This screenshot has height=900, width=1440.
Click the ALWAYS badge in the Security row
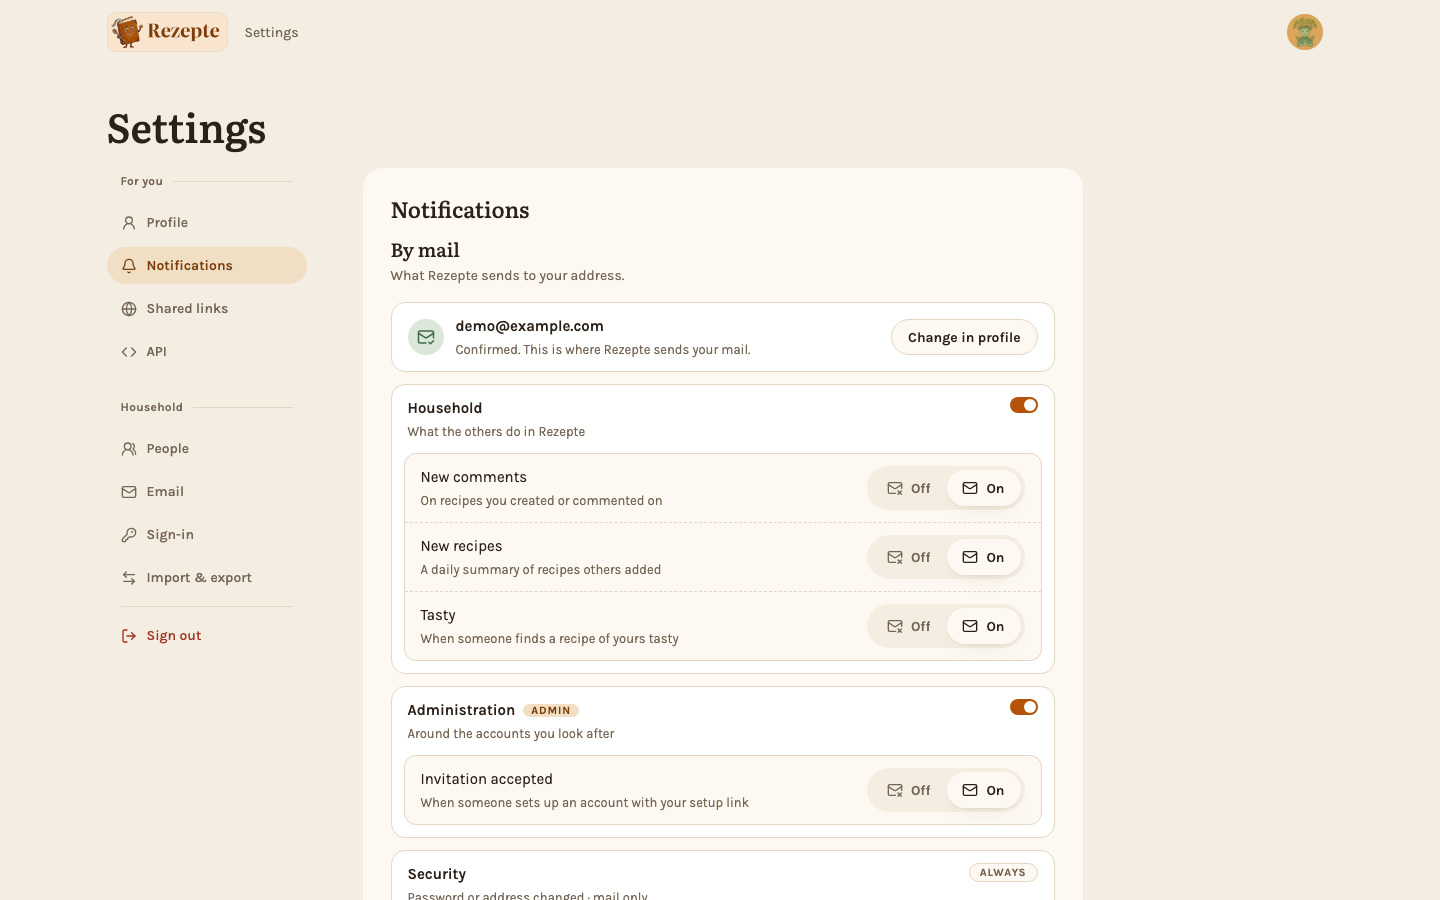1003,873
